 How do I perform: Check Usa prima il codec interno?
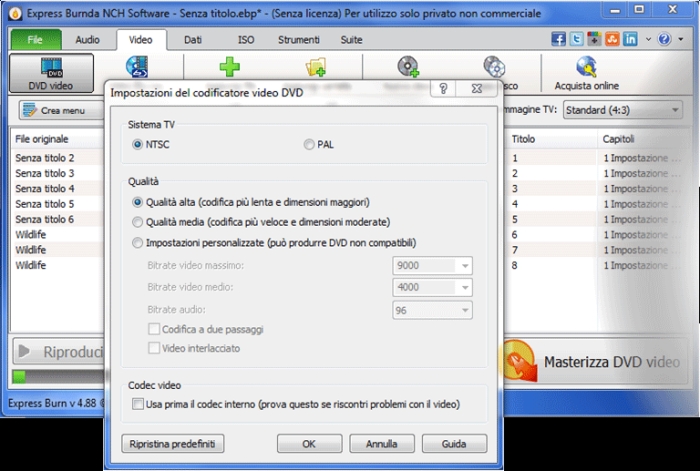(x=138, y=404)
